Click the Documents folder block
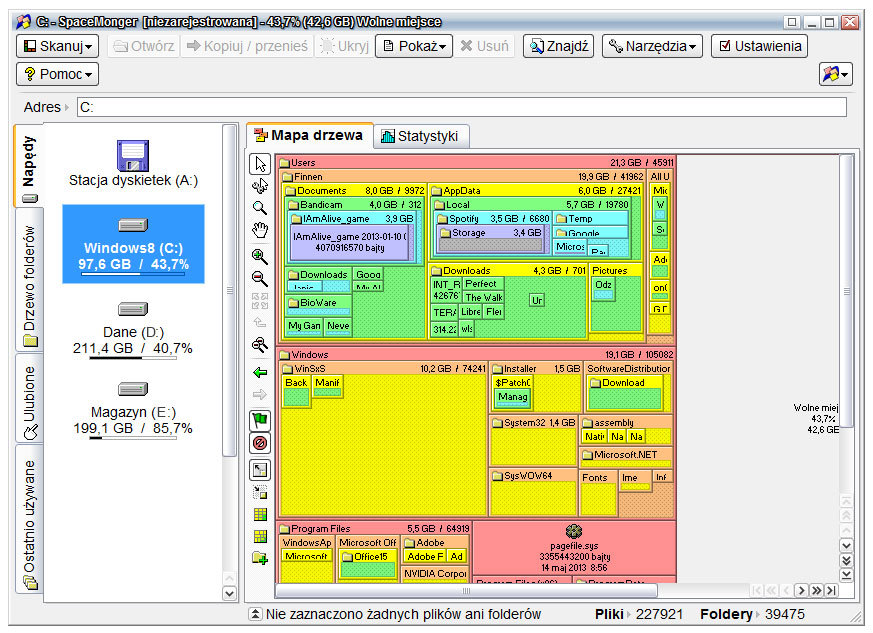Screen dimensions: 873x633 355,190
